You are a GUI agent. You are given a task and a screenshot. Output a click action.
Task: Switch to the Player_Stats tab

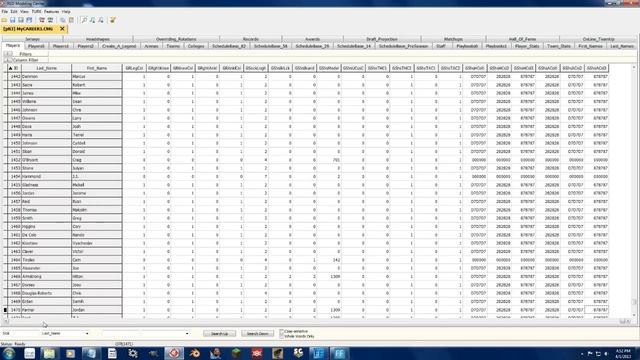click(x=527, y=46)
